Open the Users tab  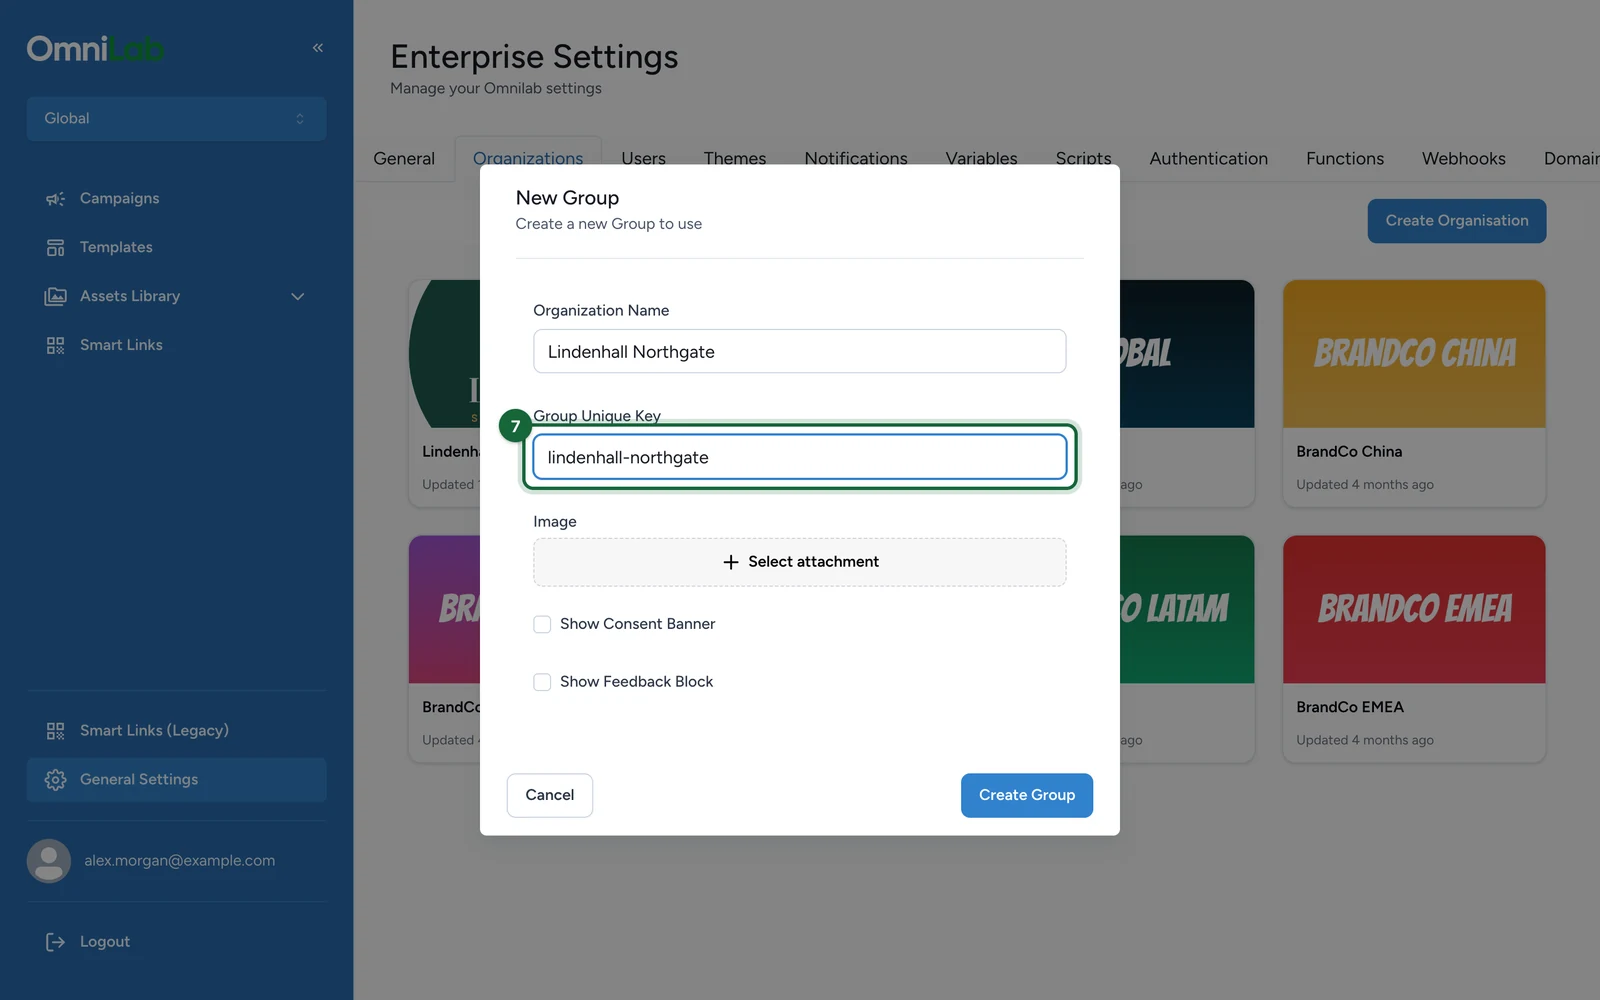(643, 159)
